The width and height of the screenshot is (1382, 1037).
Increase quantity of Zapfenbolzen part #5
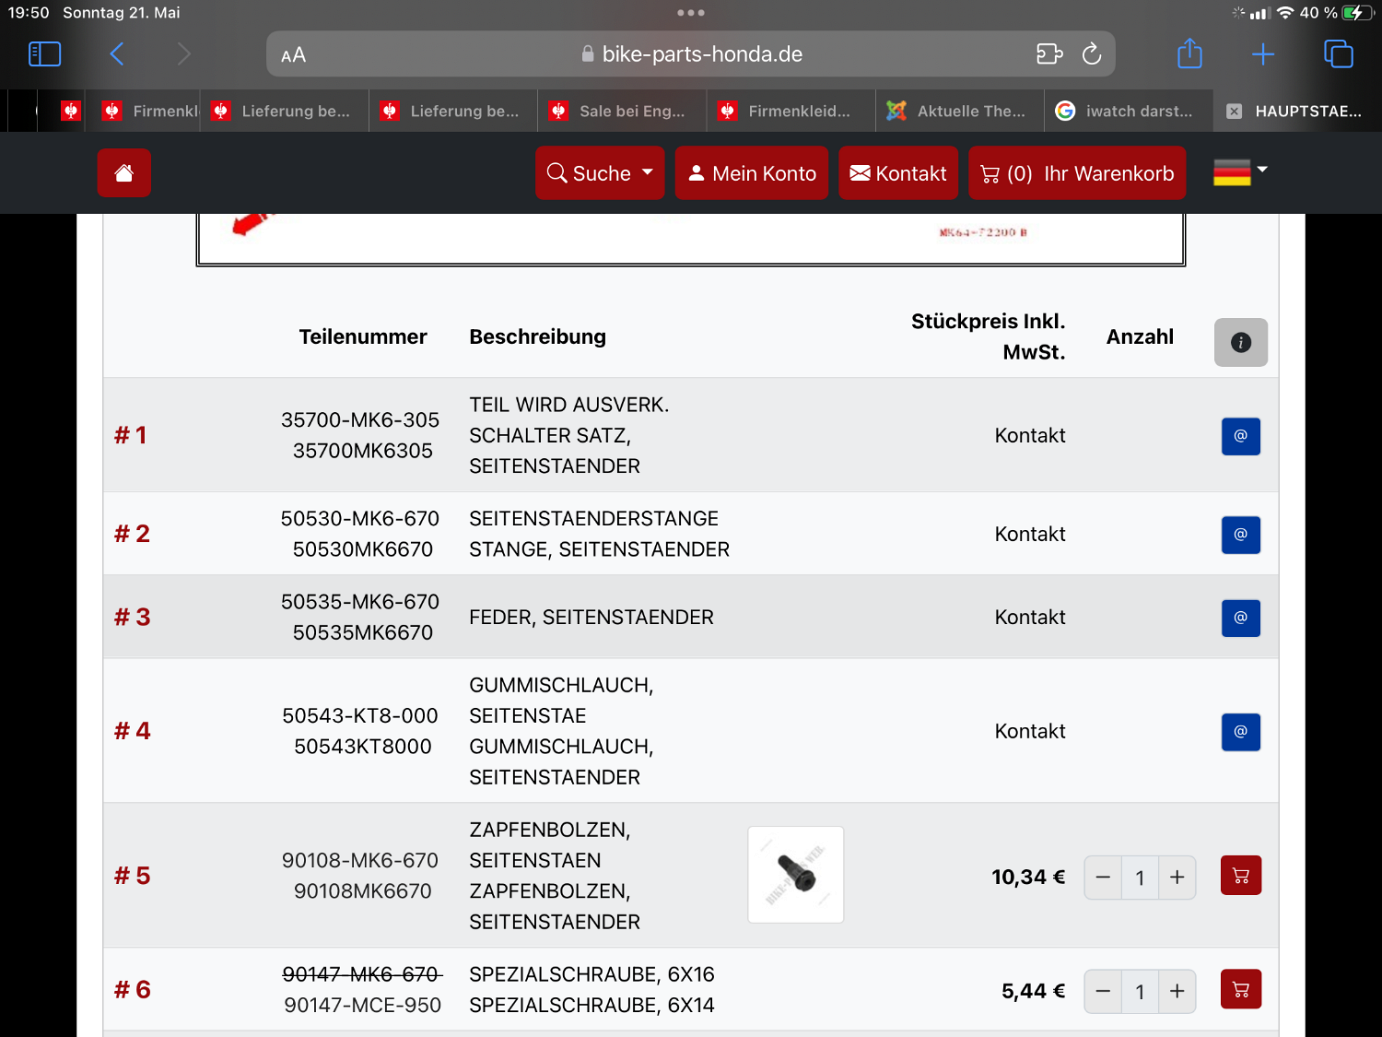1177,877
